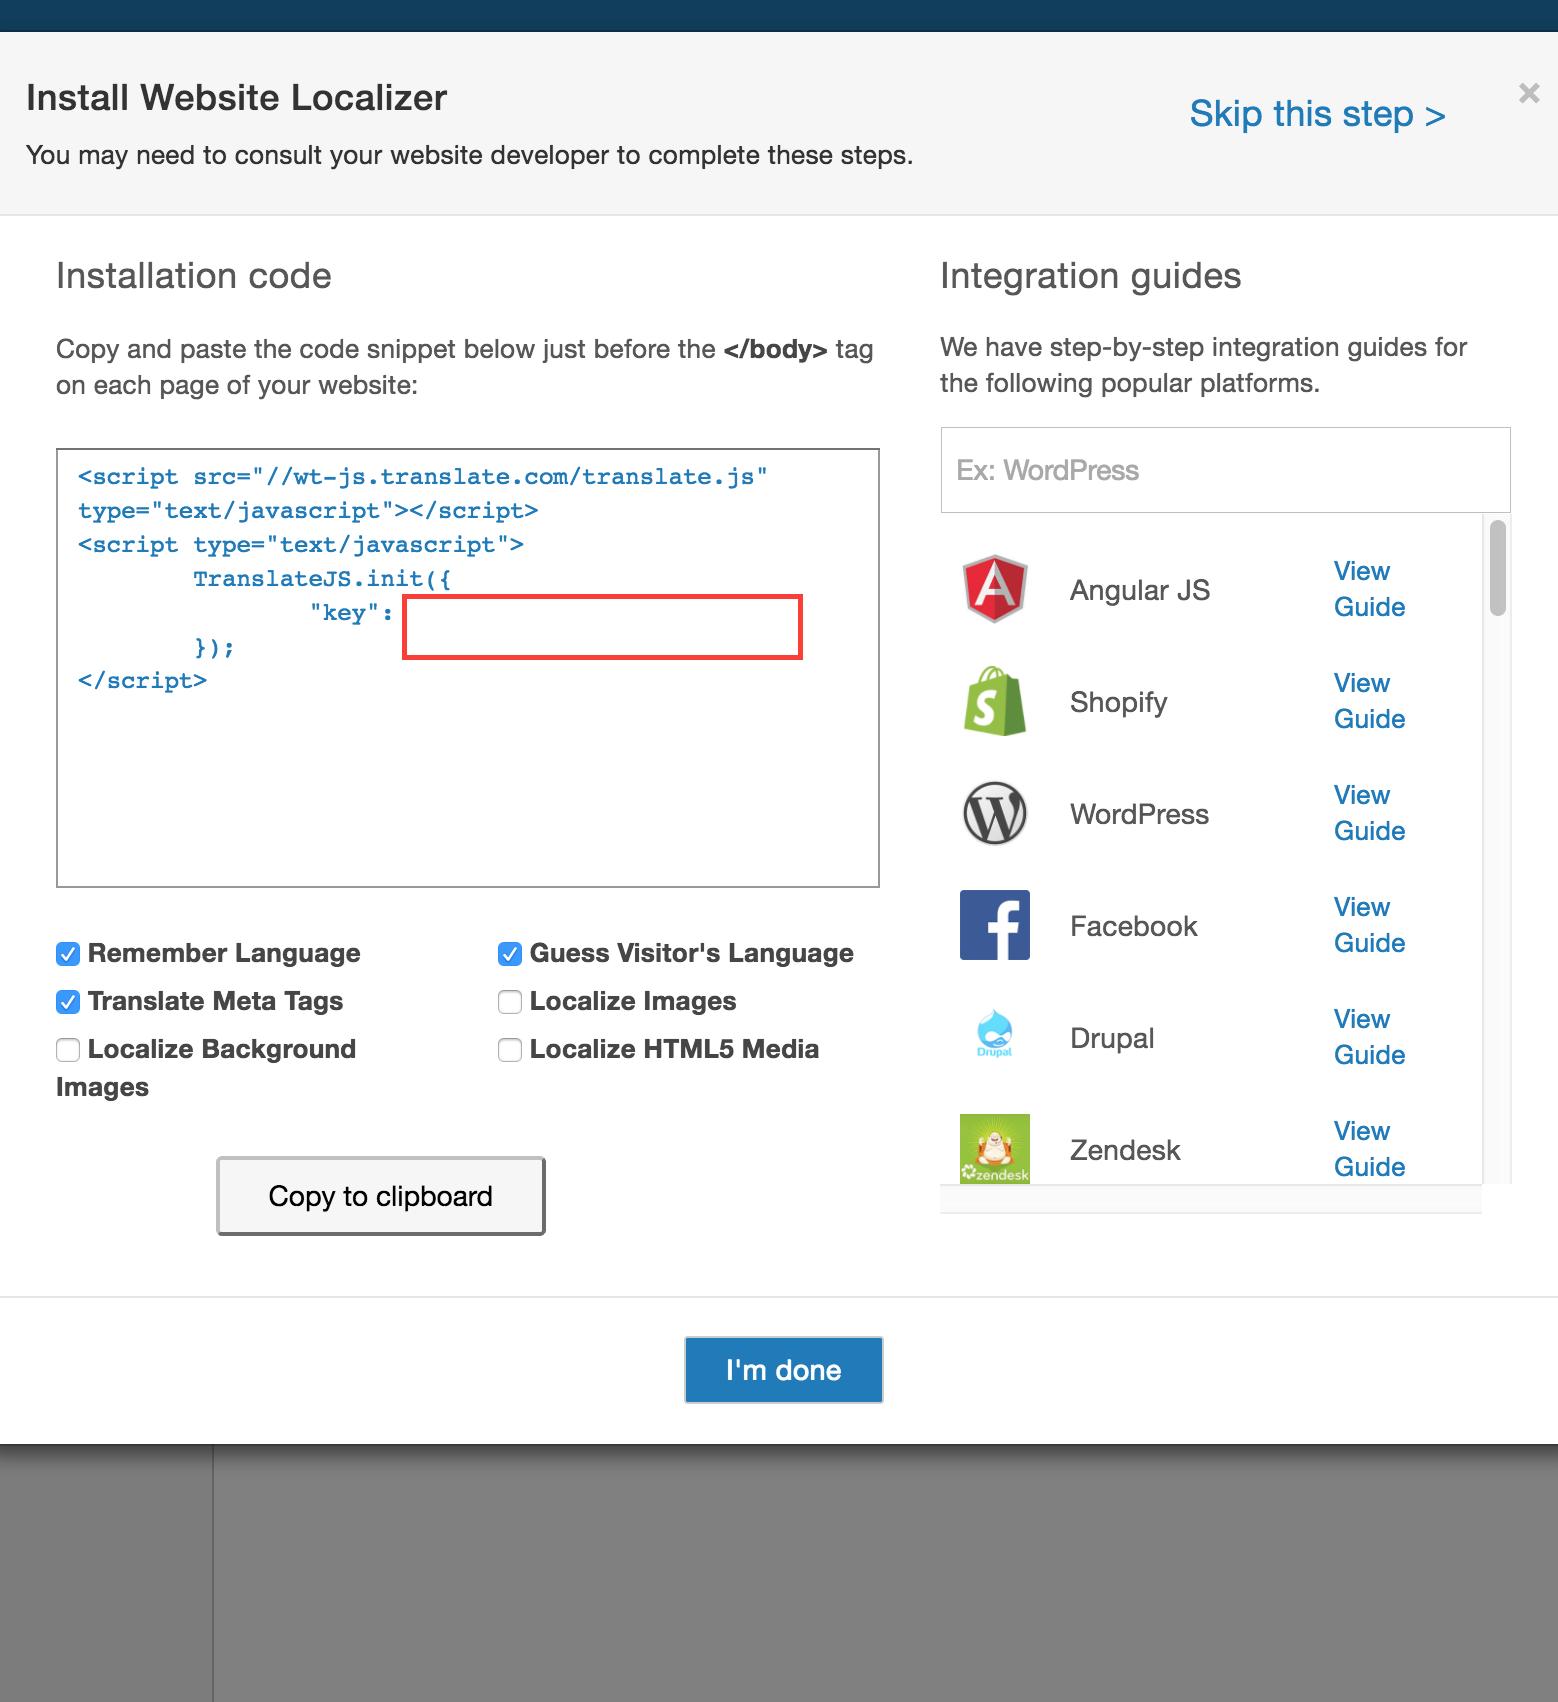Image resolution: width=1558 pixels, height=1702 pixels.
Task: Click the Shopify bag icon
Action: (x=994, y=701)
